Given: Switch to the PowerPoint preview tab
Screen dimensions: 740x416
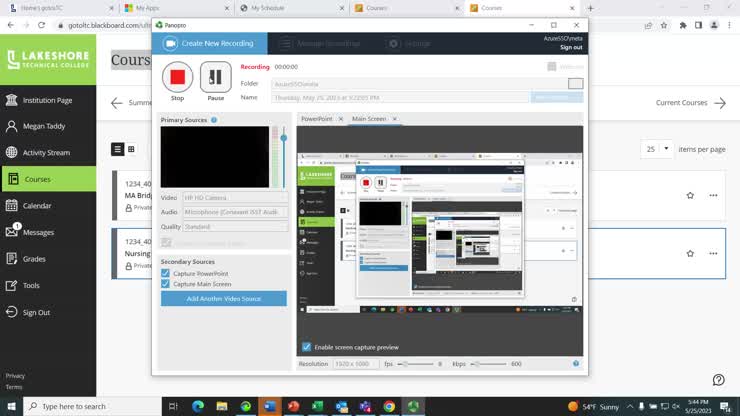Looking at the screenshot, I should (x=317, y=119).
